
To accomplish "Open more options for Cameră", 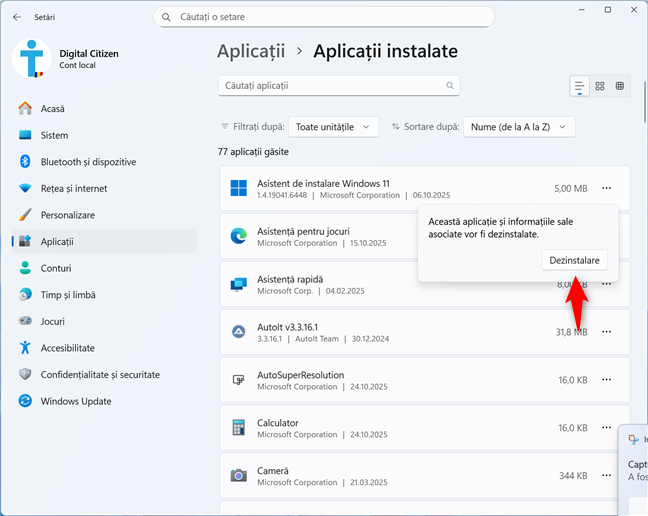I will tap(606, 476).
